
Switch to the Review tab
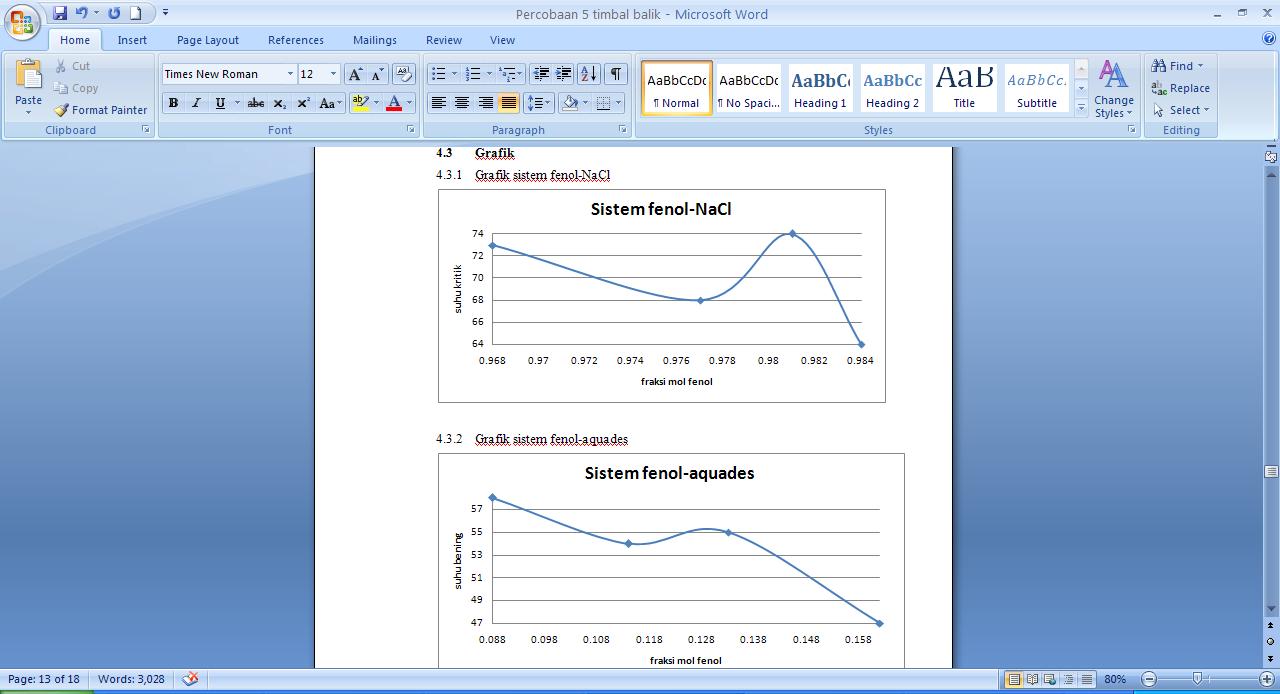pos(444,40)
